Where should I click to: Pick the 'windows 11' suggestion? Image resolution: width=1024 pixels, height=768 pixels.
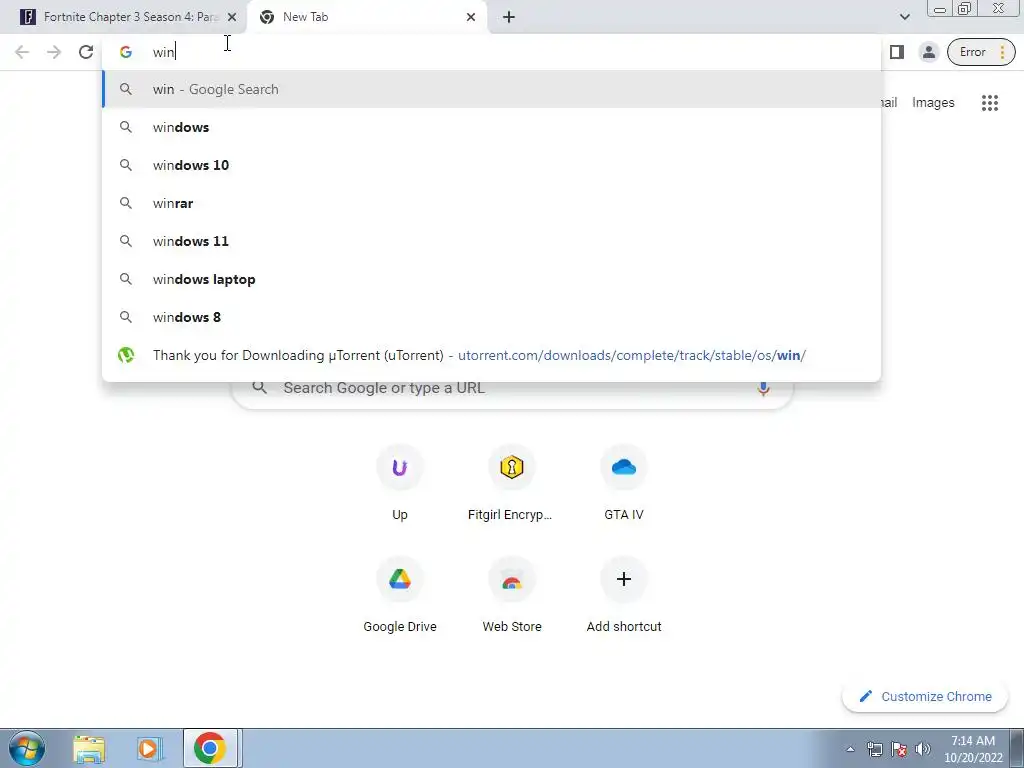point(491,241)
